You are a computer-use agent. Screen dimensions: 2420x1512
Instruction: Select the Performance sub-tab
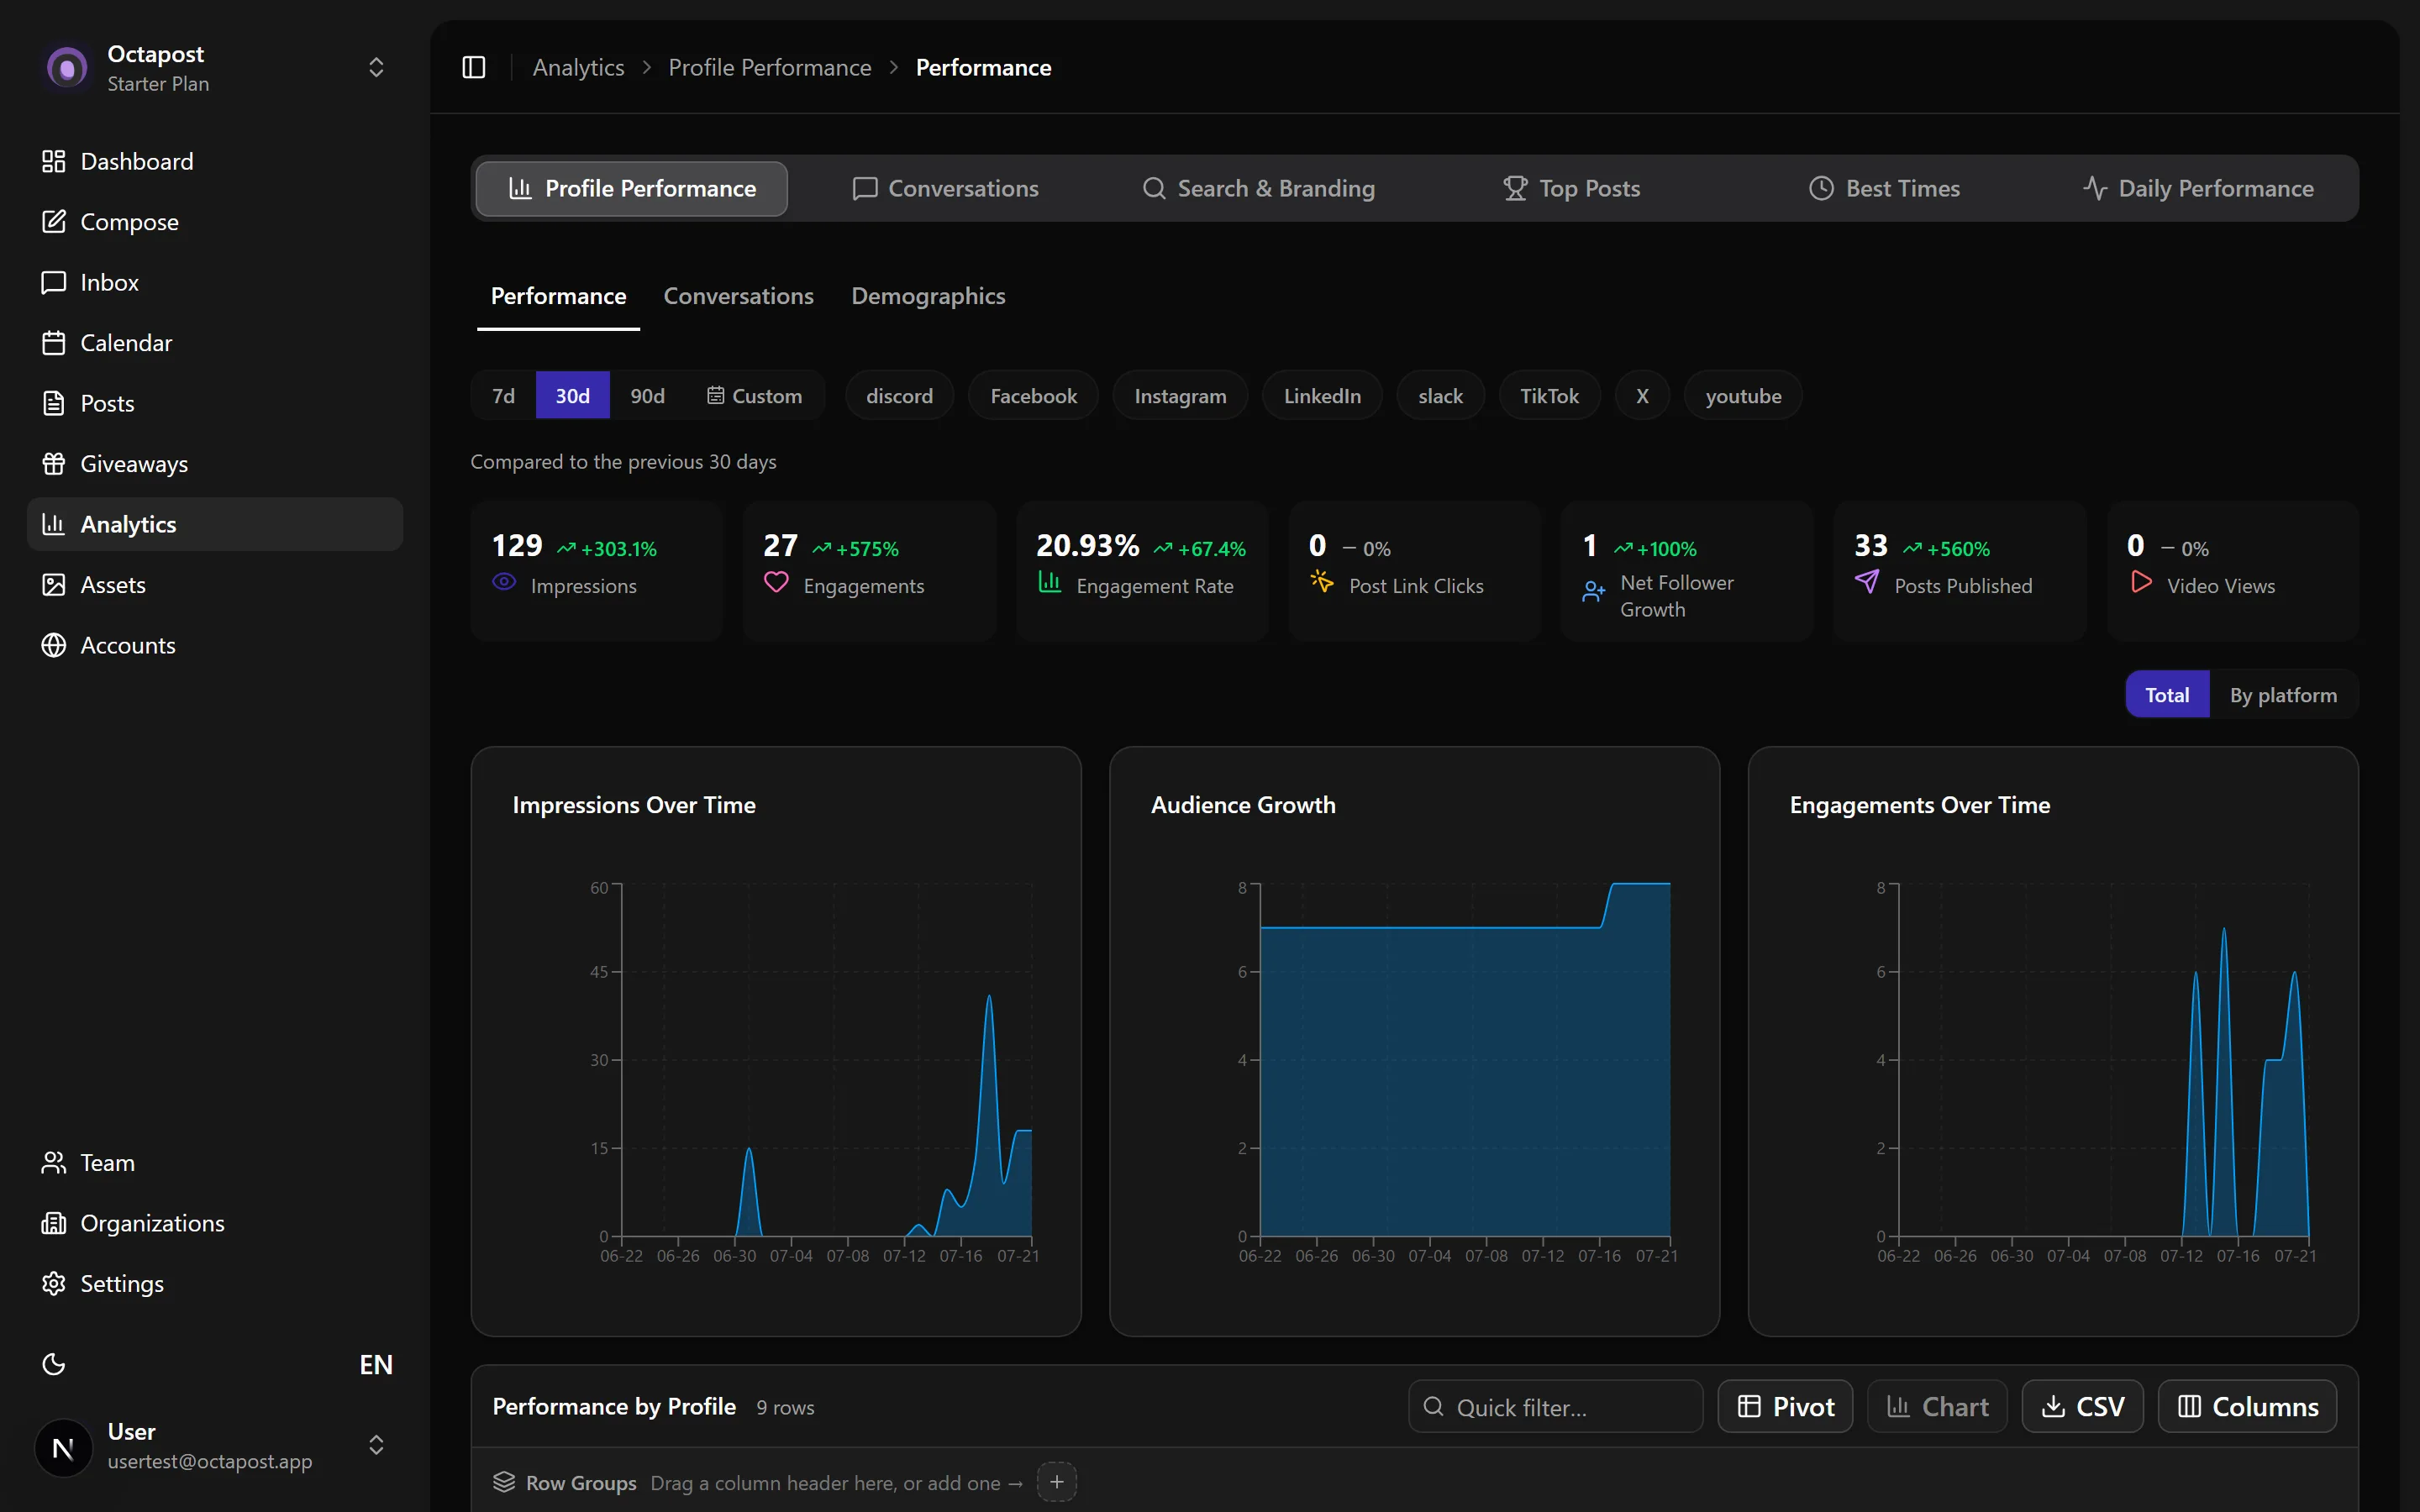(558, 296)
